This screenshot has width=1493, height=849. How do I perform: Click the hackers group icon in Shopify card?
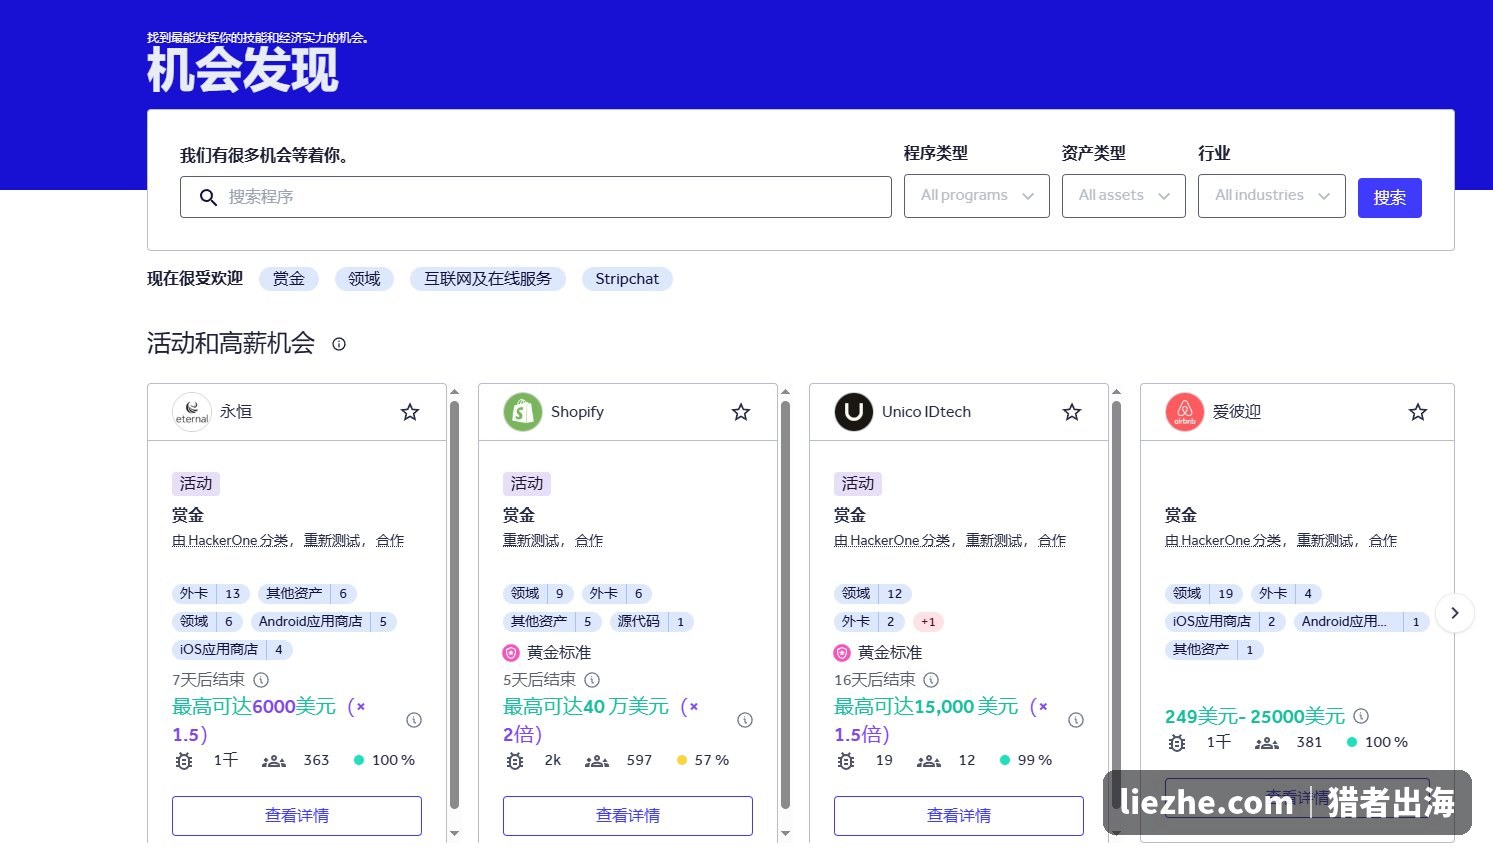(x=597, y=761)
